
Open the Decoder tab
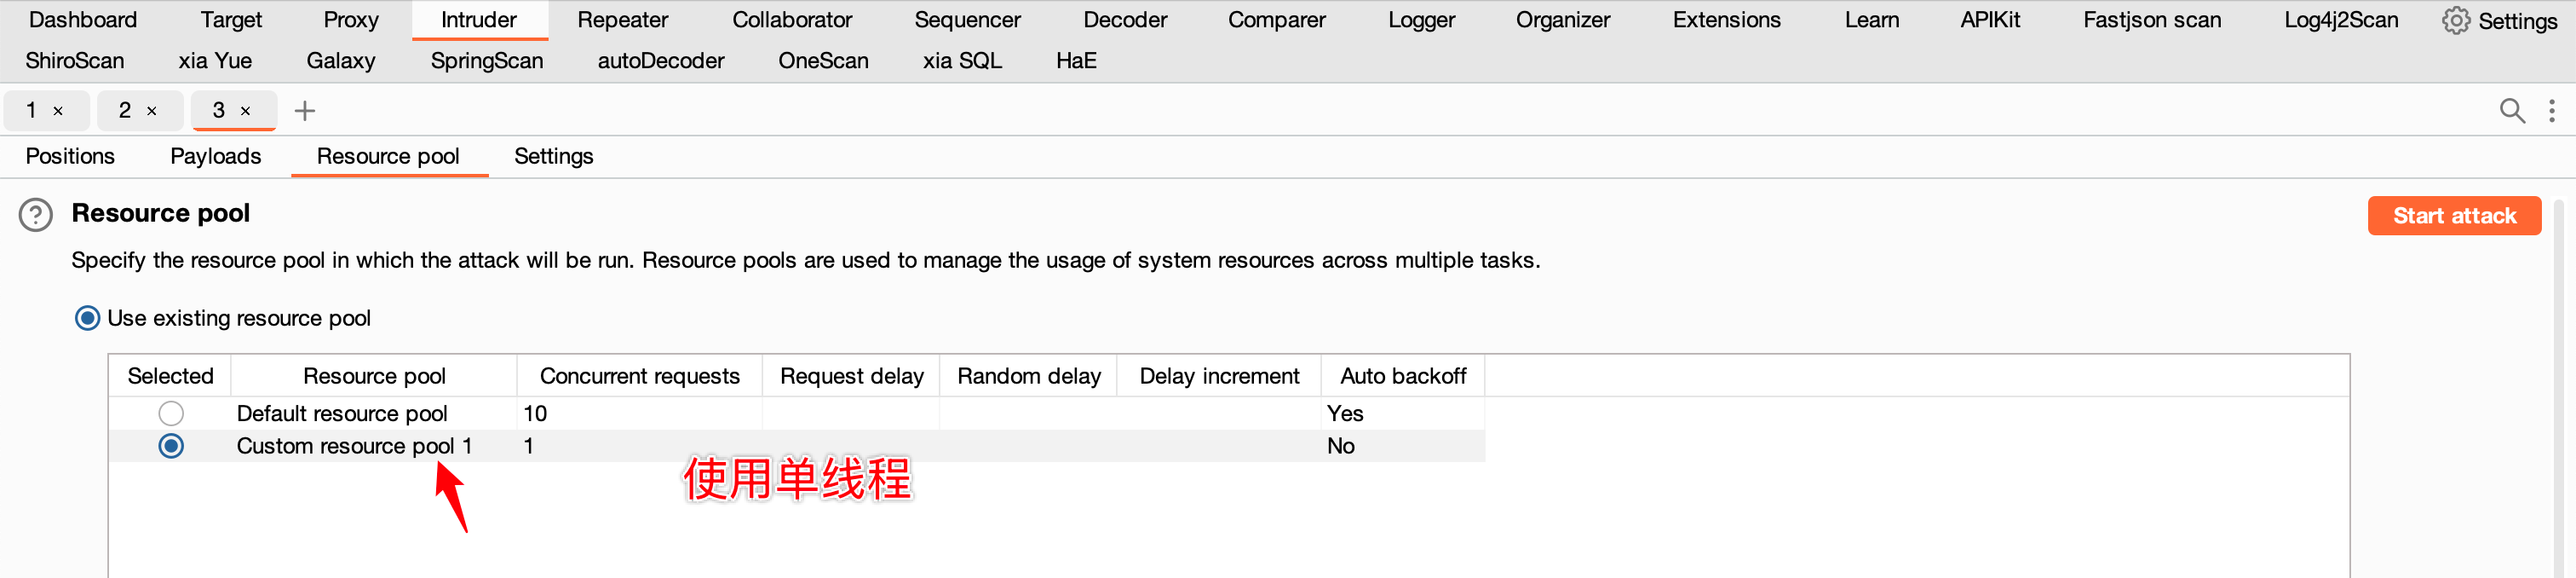click(x=1125, y=20)
